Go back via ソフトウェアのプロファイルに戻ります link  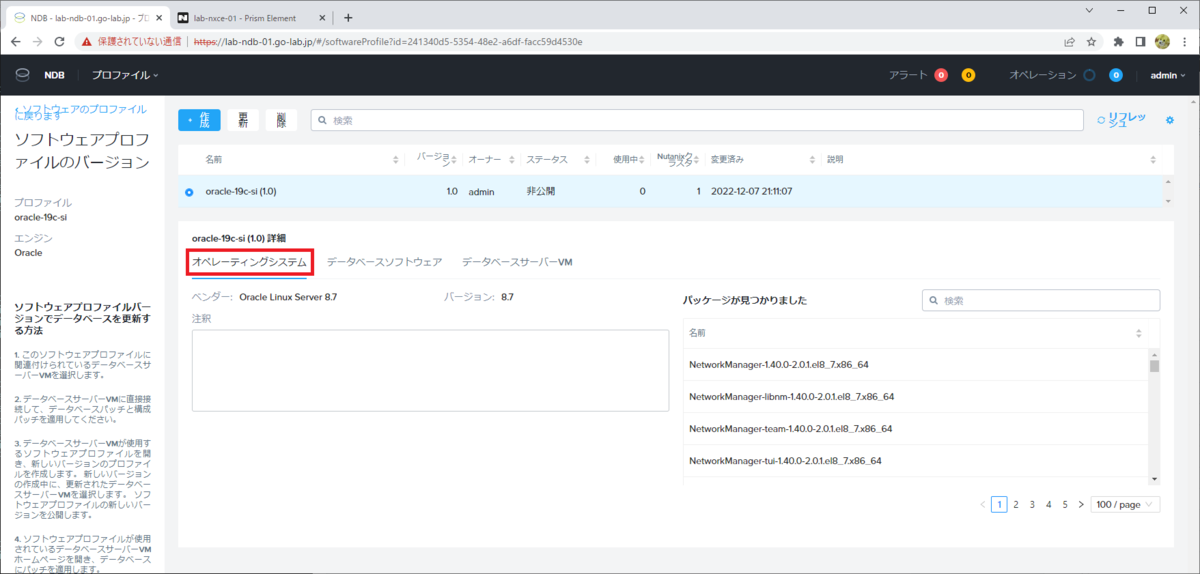click(x=80, y=111)
